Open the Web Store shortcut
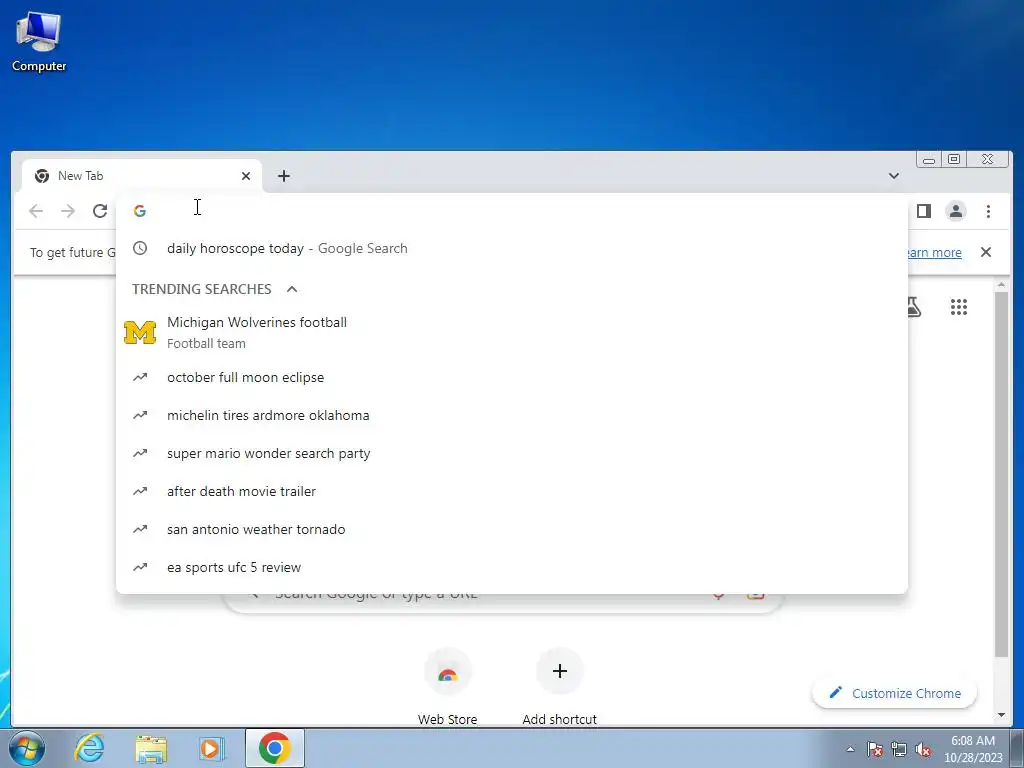This screenshot has width=1024, height=768. tap(447, 687)
